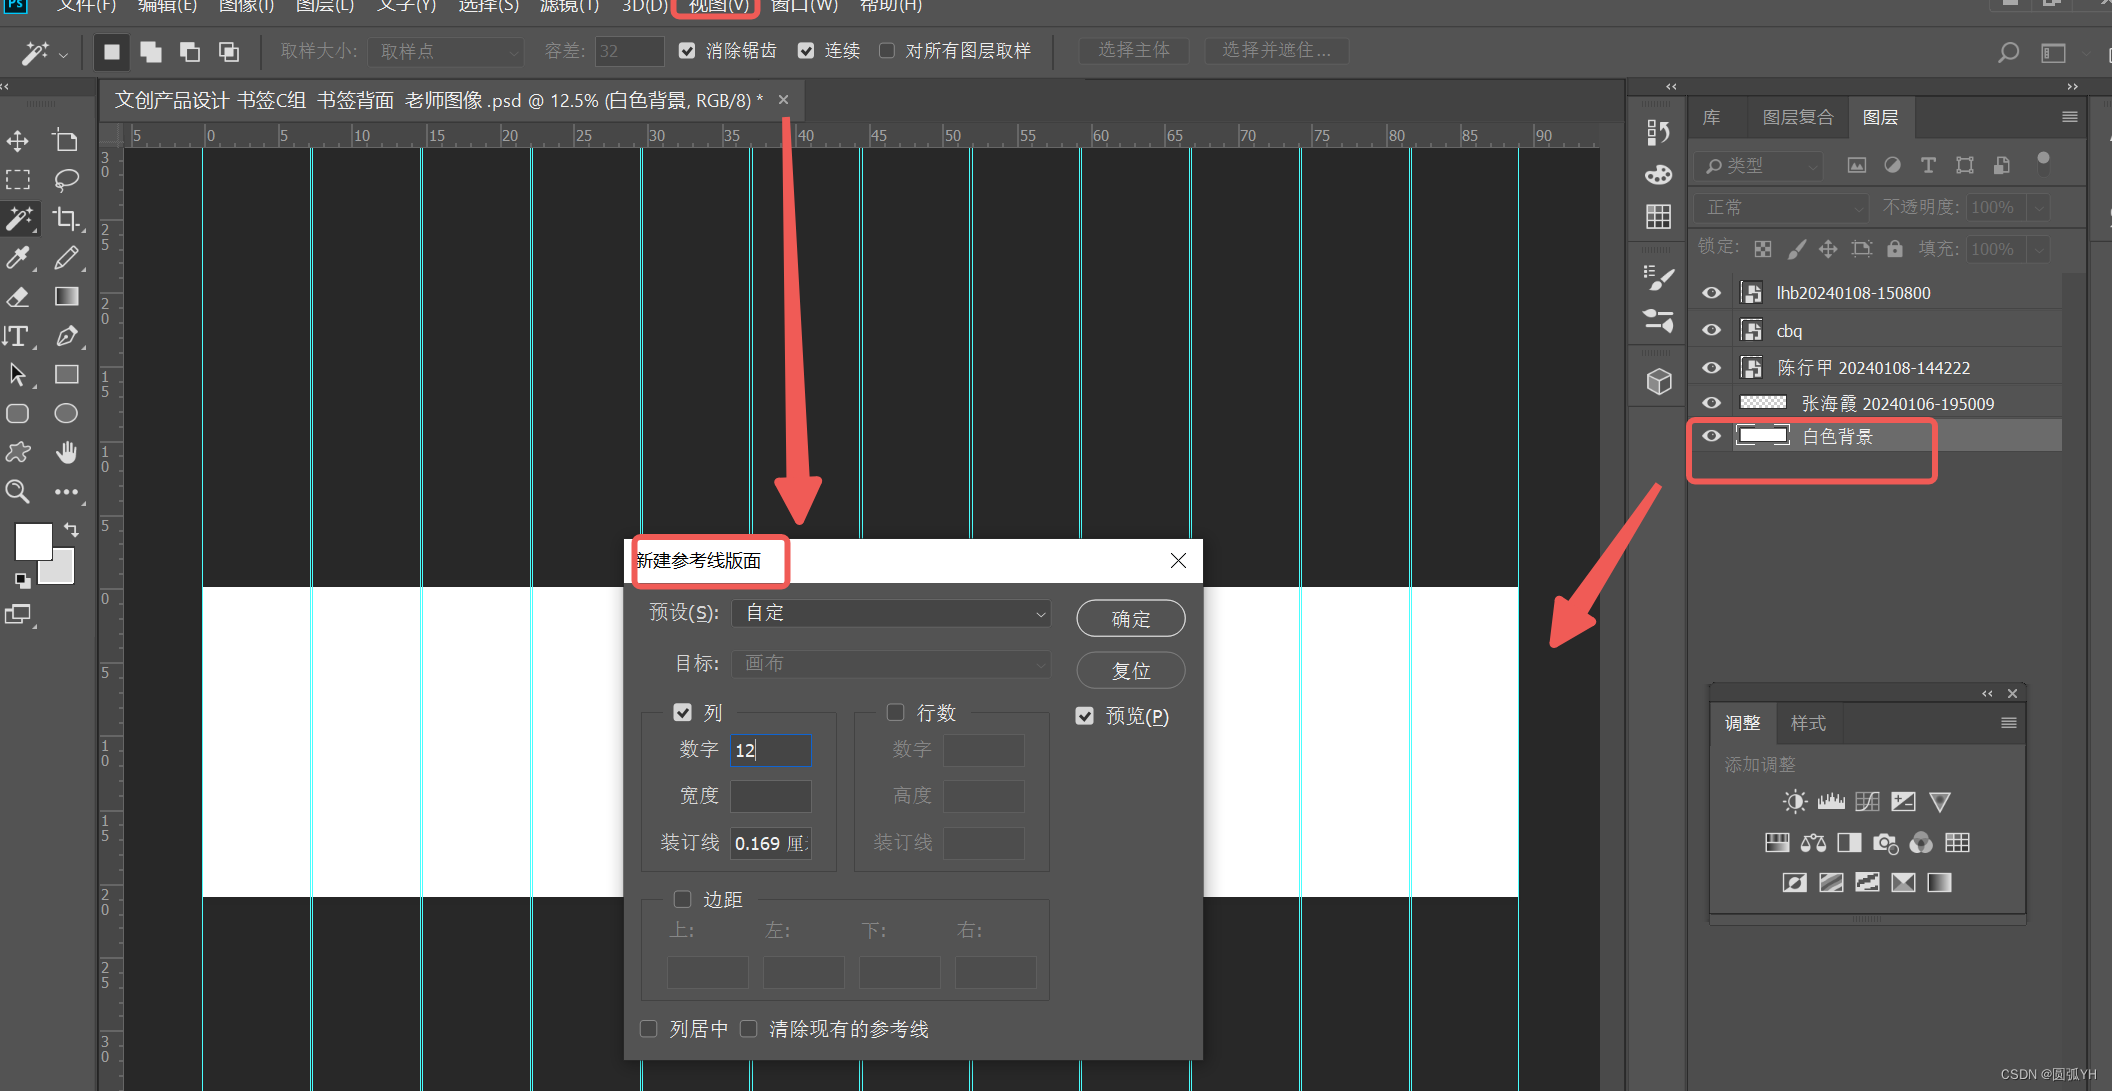
Task: Select the Lasso tool
Action: 66,180
